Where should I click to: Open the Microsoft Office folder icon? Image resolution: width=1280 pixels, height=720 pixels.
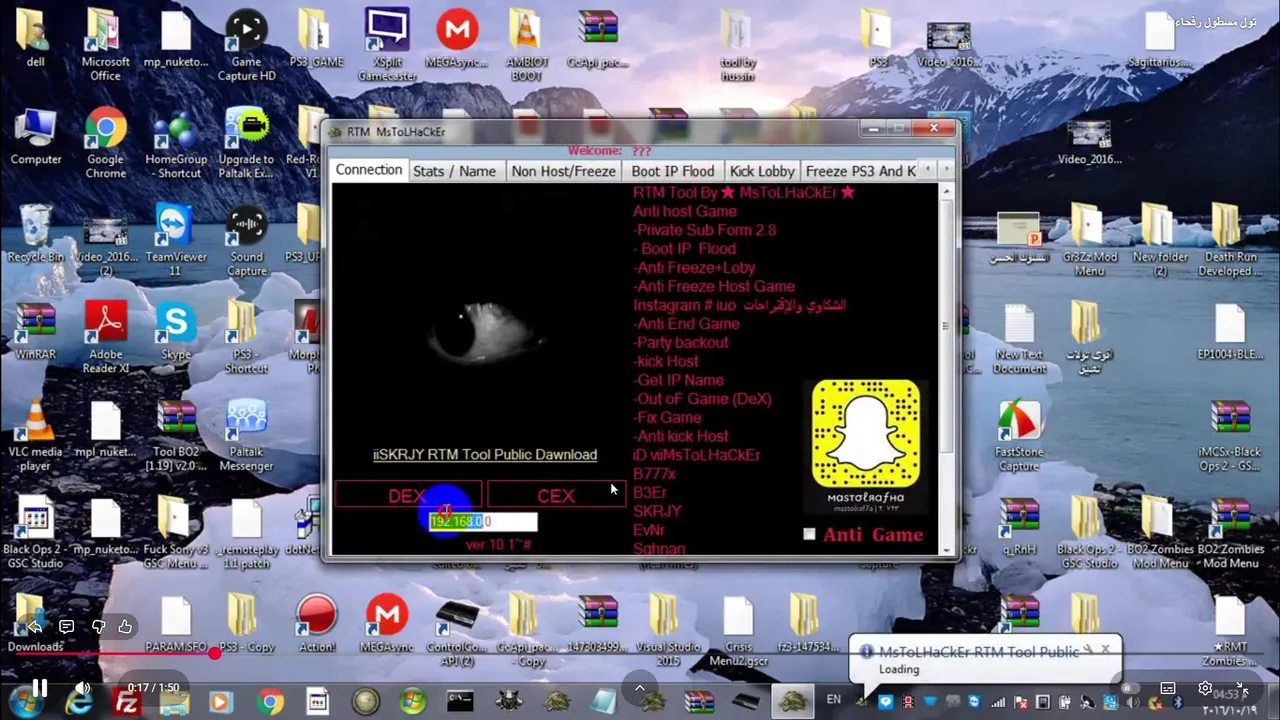click(105, 45)
